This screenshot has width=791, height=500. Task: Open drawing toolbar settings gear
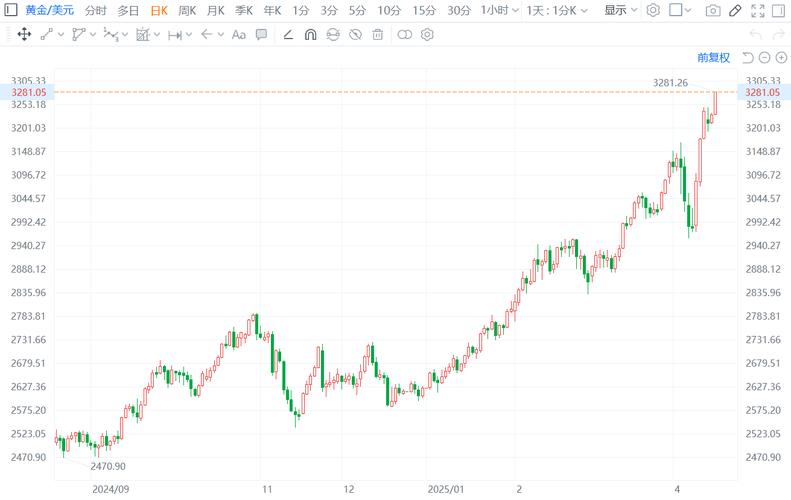(427, 34)
